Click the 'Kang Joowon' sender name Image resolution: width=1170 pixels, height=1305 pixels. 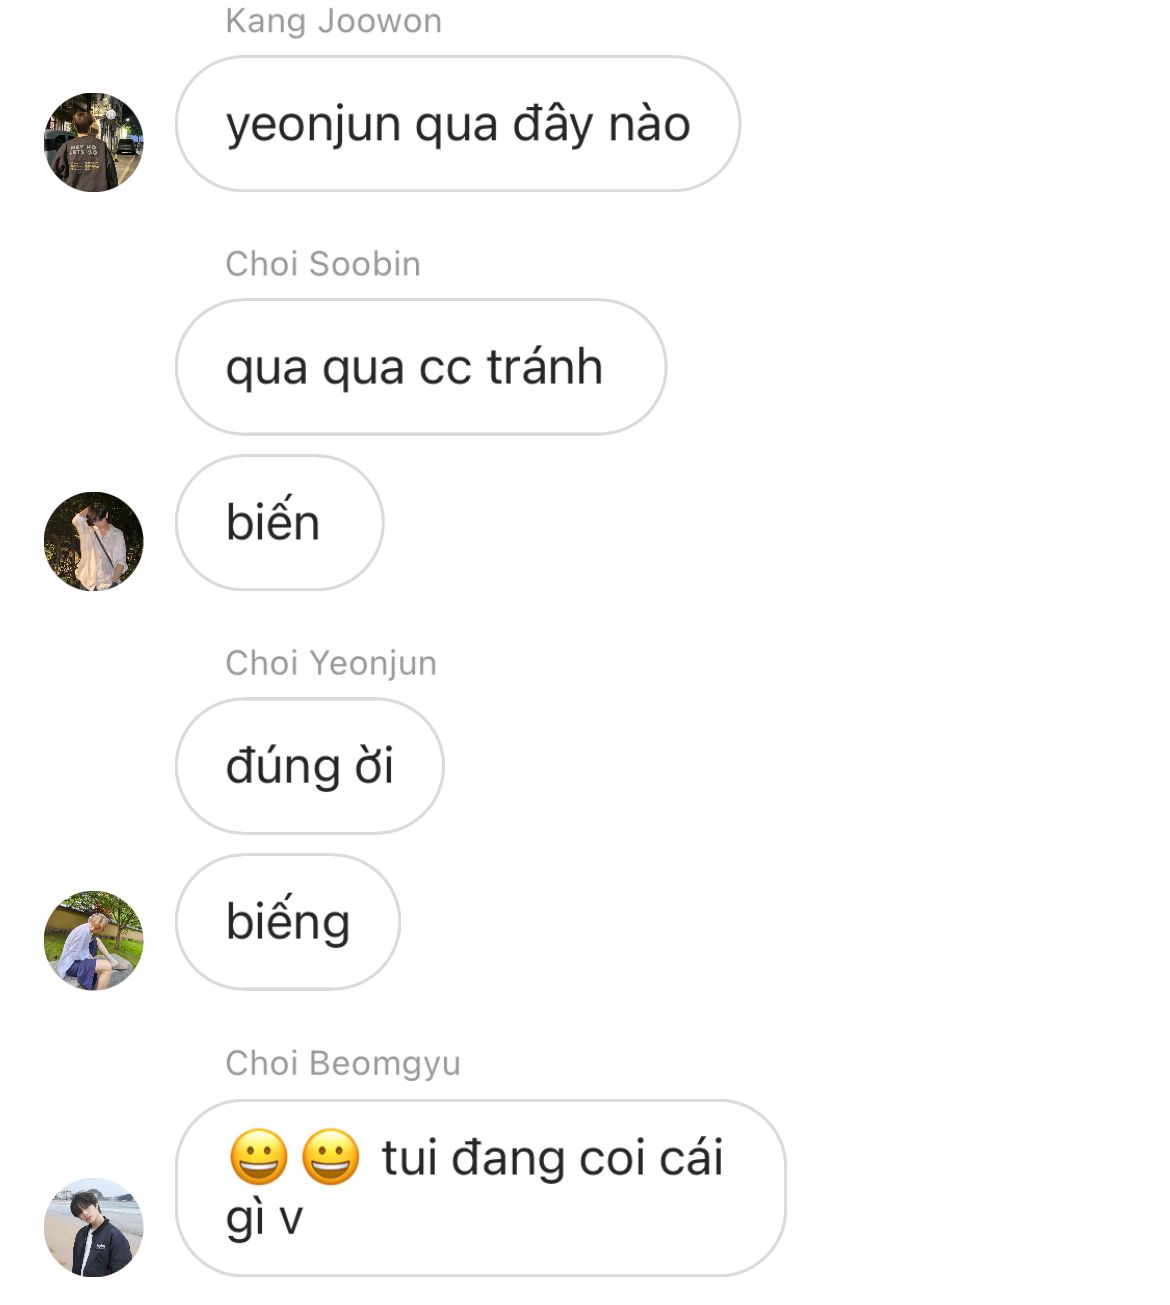tap(333, 20)
